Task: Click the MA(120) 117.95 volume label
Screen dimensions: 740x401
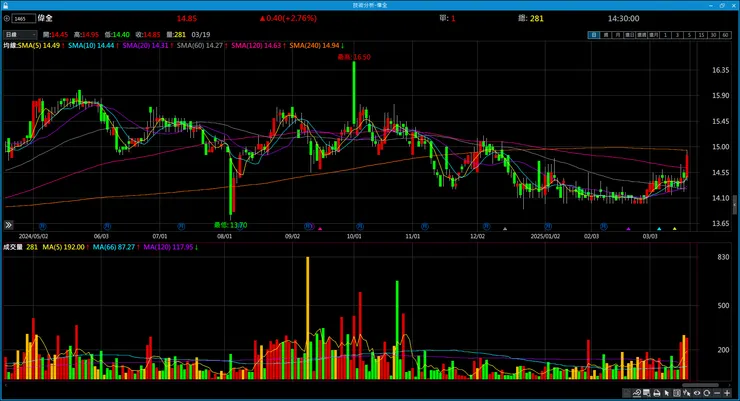Action: (x=168, y=247)
